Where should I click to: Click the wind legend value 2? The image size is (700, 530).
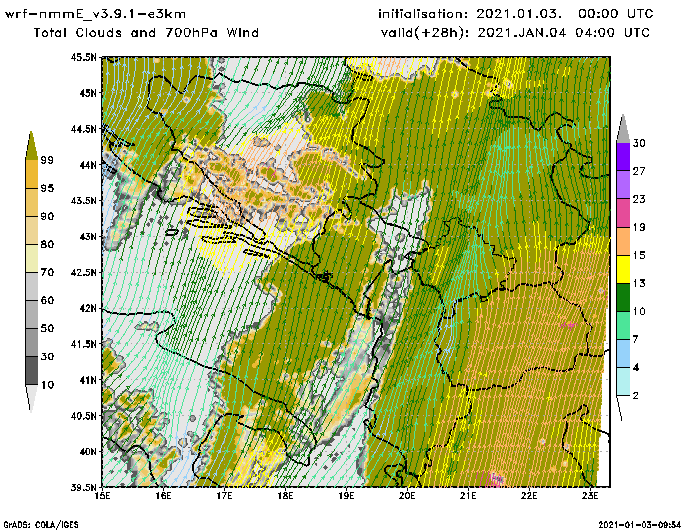(x=636, y=395)
